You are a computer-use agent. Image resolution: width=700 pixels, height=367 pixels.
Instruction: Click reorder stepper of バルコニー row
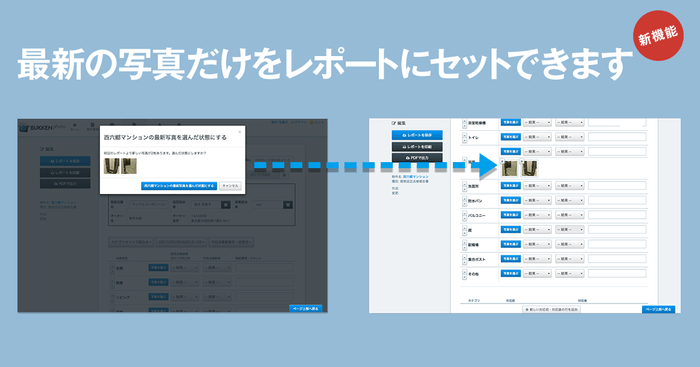pyautogui.click(x=464, y=216)
